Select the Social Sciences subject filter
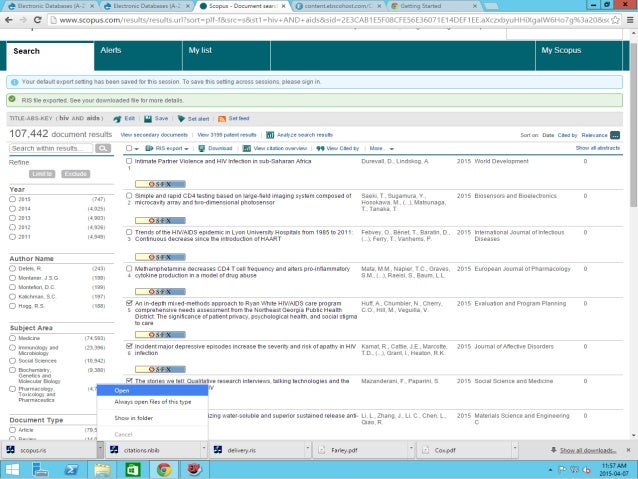The height and width of the screenshot is (479, 638). (x=12, y=361)
